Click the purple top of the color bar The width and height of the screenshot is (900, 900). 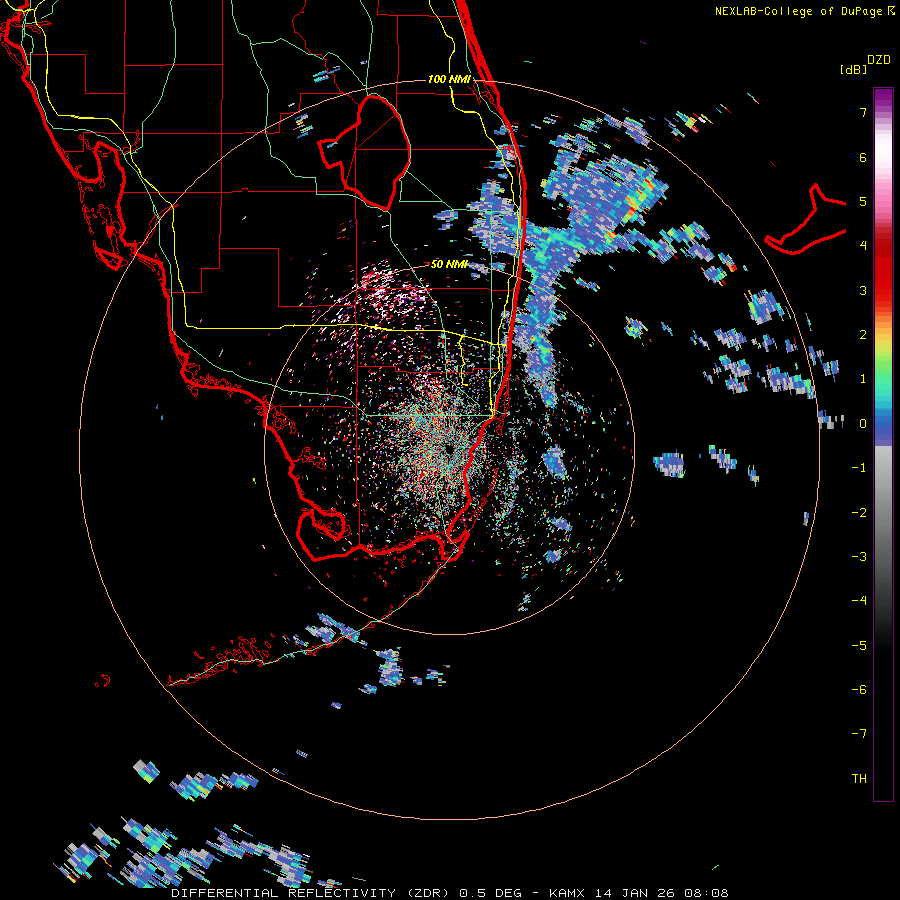pos(883,98)
